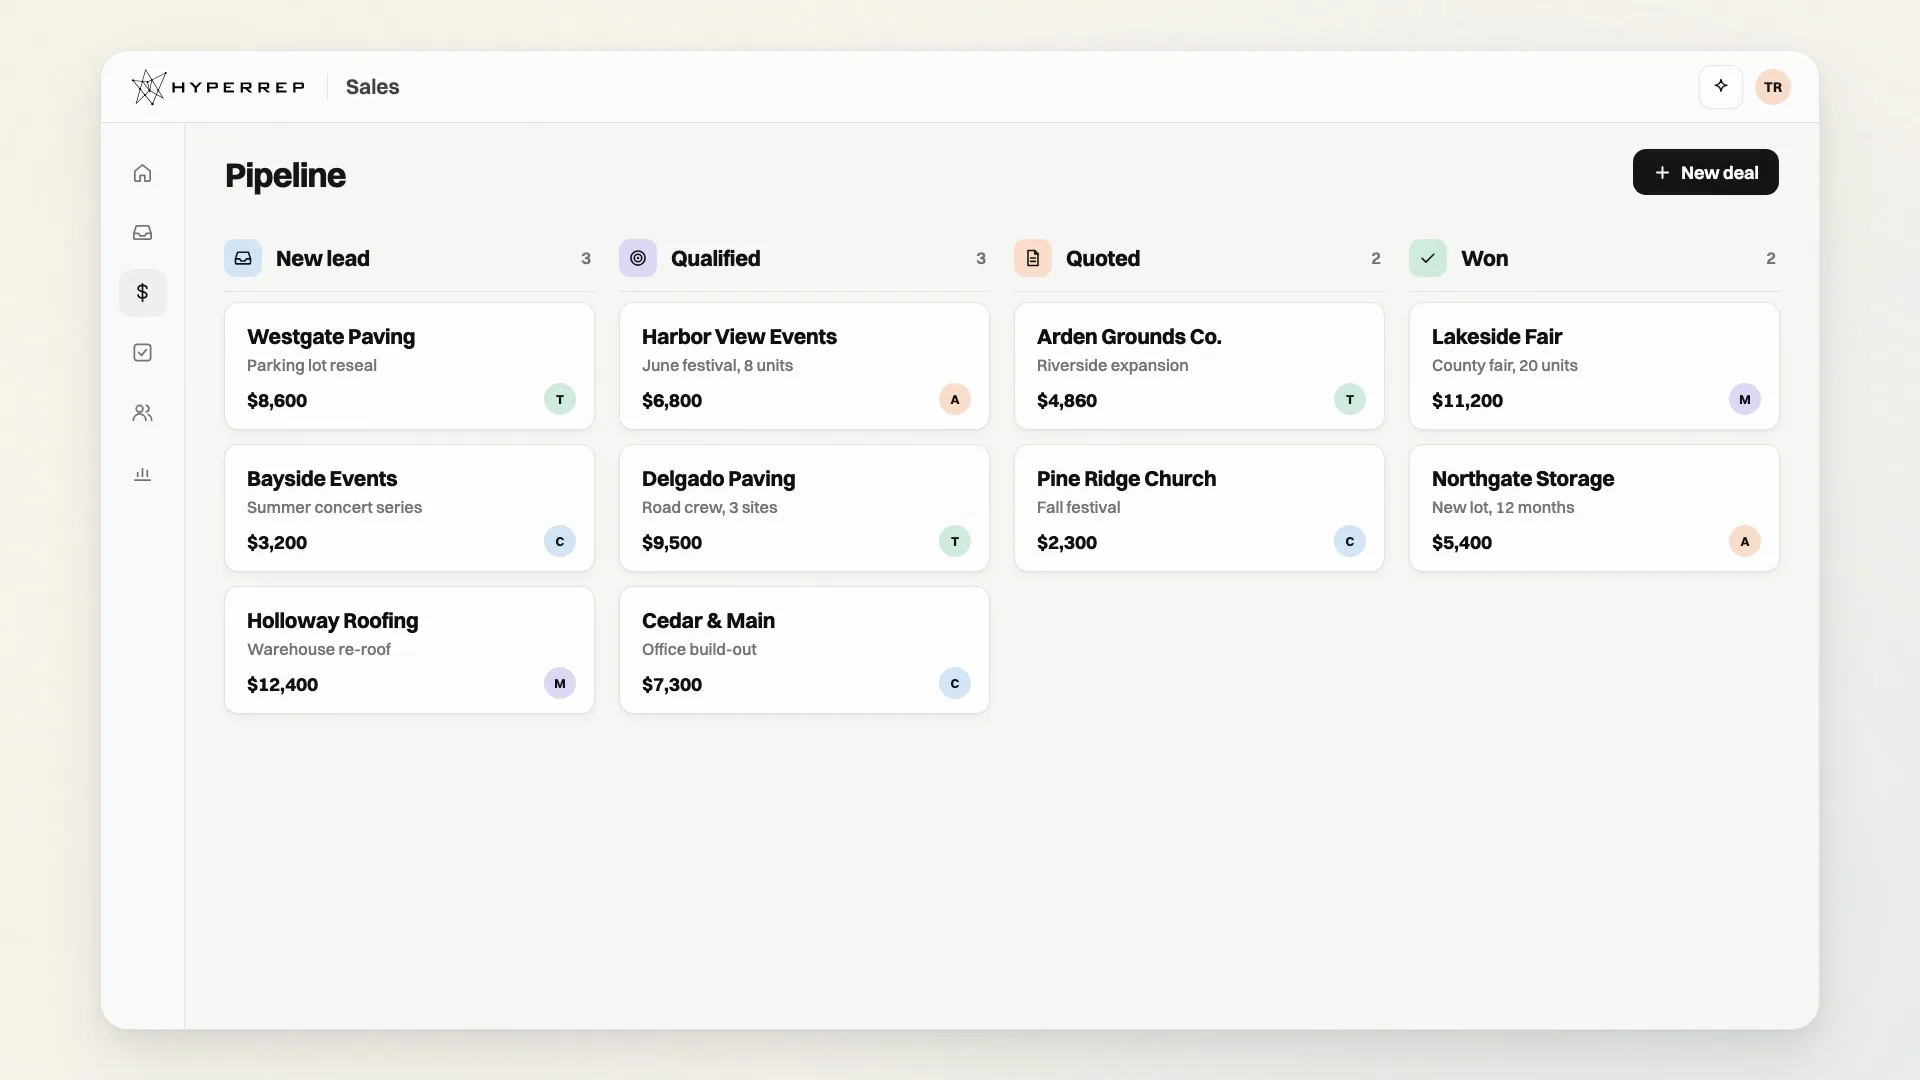The image size is (1920, 1080).
Task: Click the C avatar on Bayside Events card
Action: pos(560,541)
